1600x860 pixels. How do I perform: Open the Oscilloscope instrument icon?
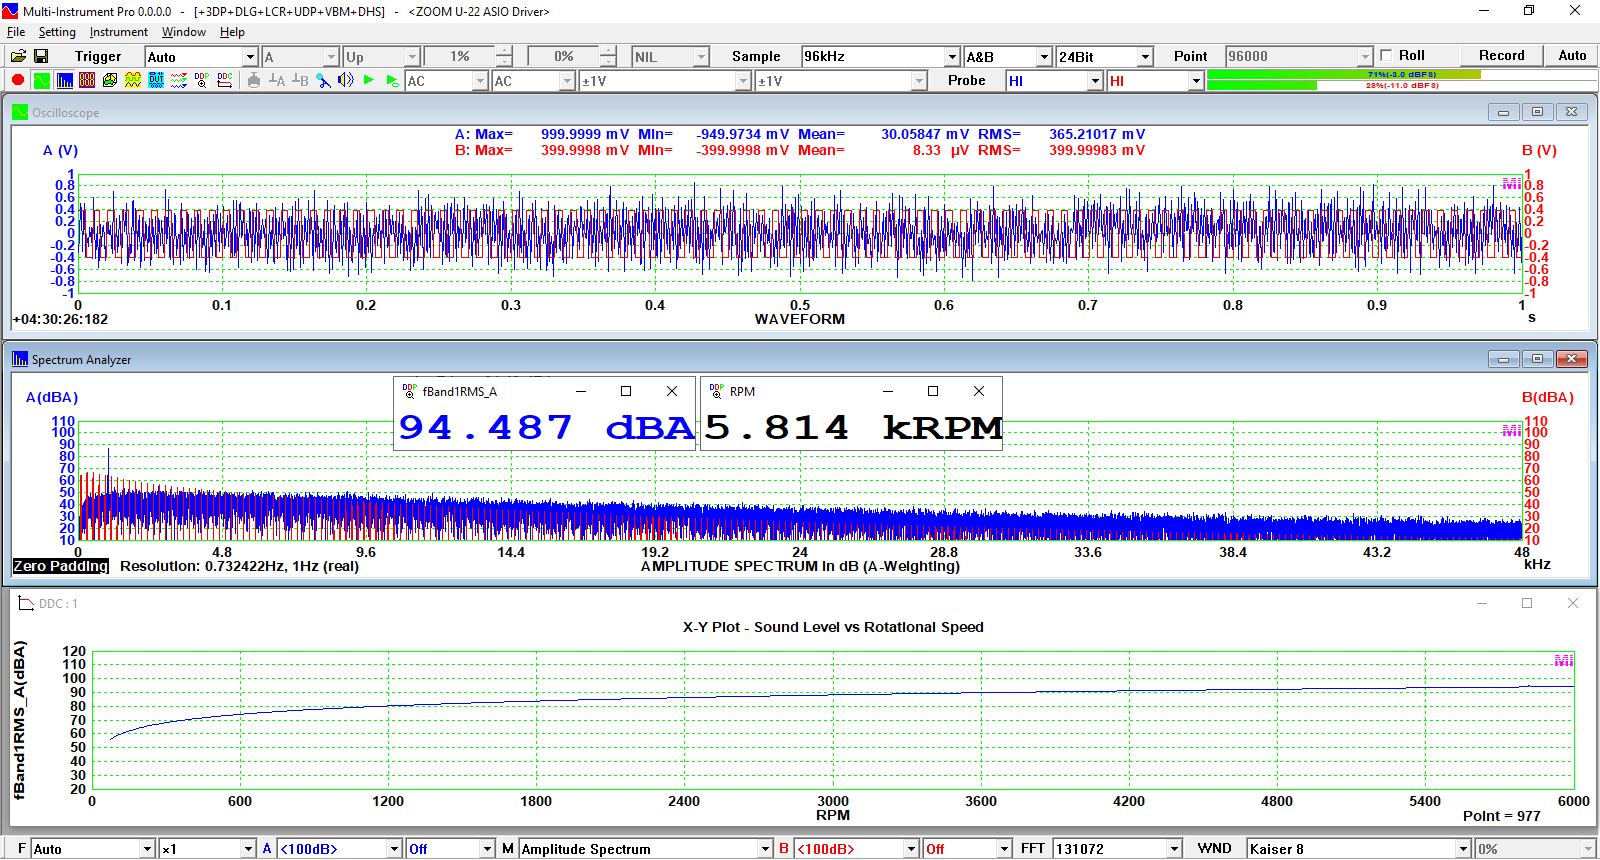tap(41, 80)
